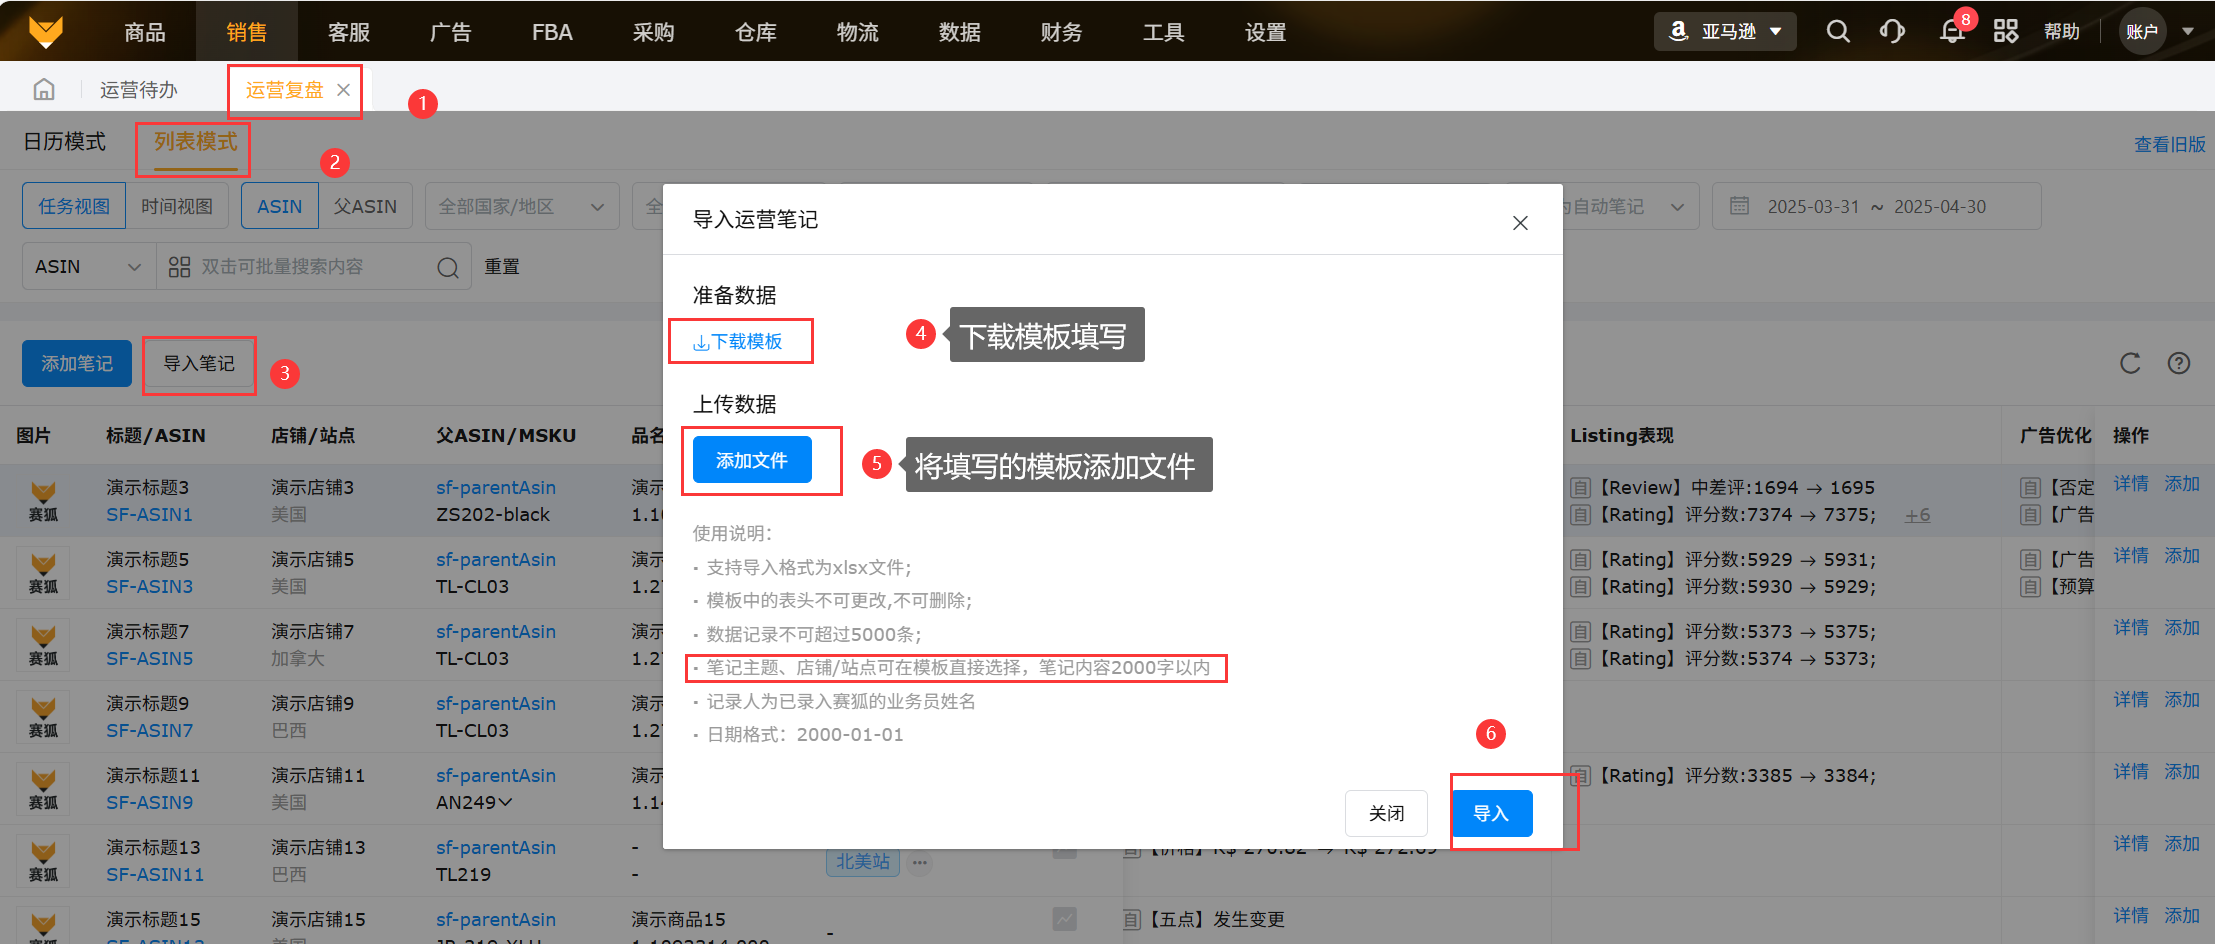Click the note icon beside 评分数:5929 → 5931
2215x944 pixels.
1581,560
